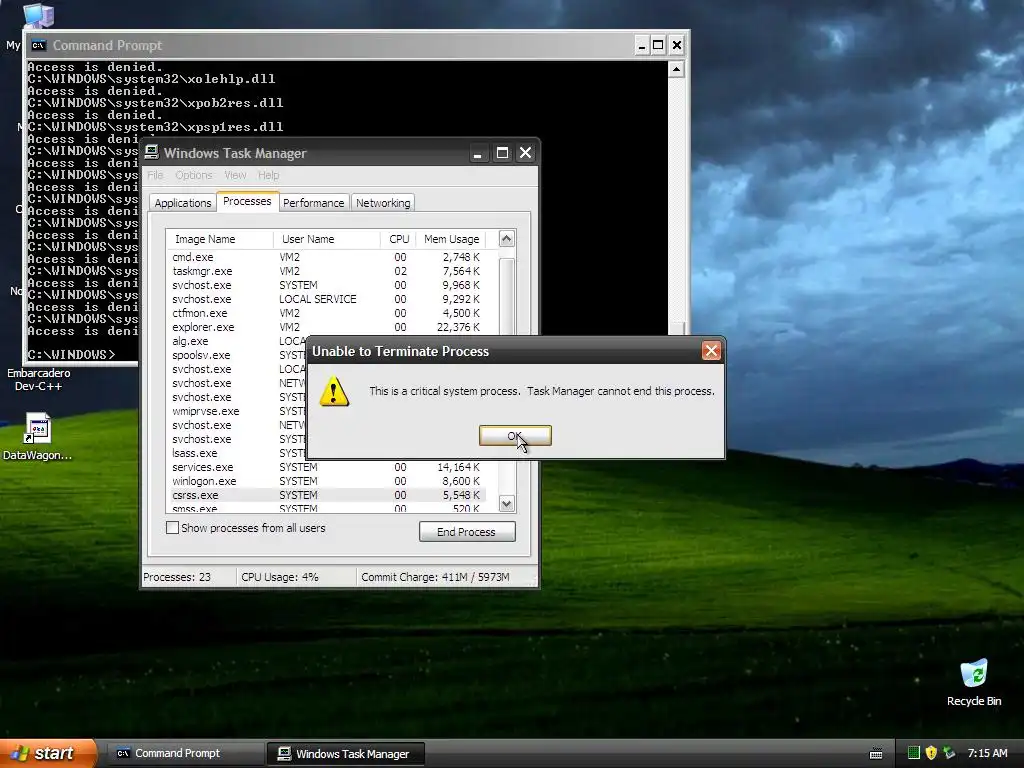Open the File menu in Task Manager
This screenshot has height=768, width=1024.
coord(155,175)
